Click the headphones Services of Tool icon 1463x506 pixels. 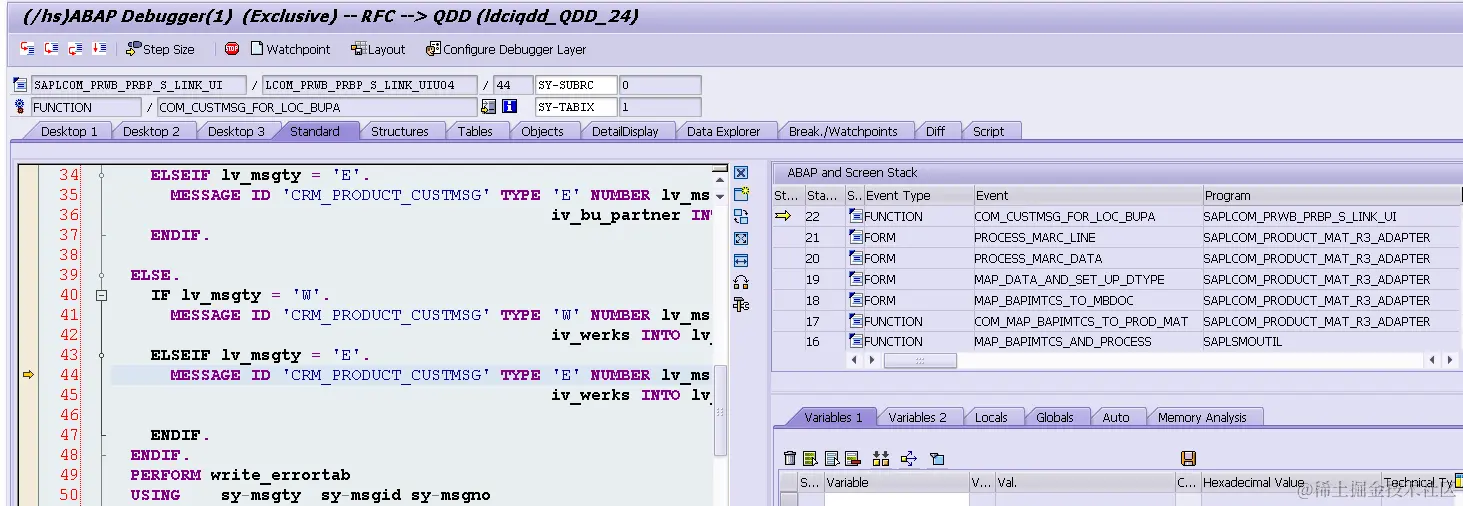(741, 283)
